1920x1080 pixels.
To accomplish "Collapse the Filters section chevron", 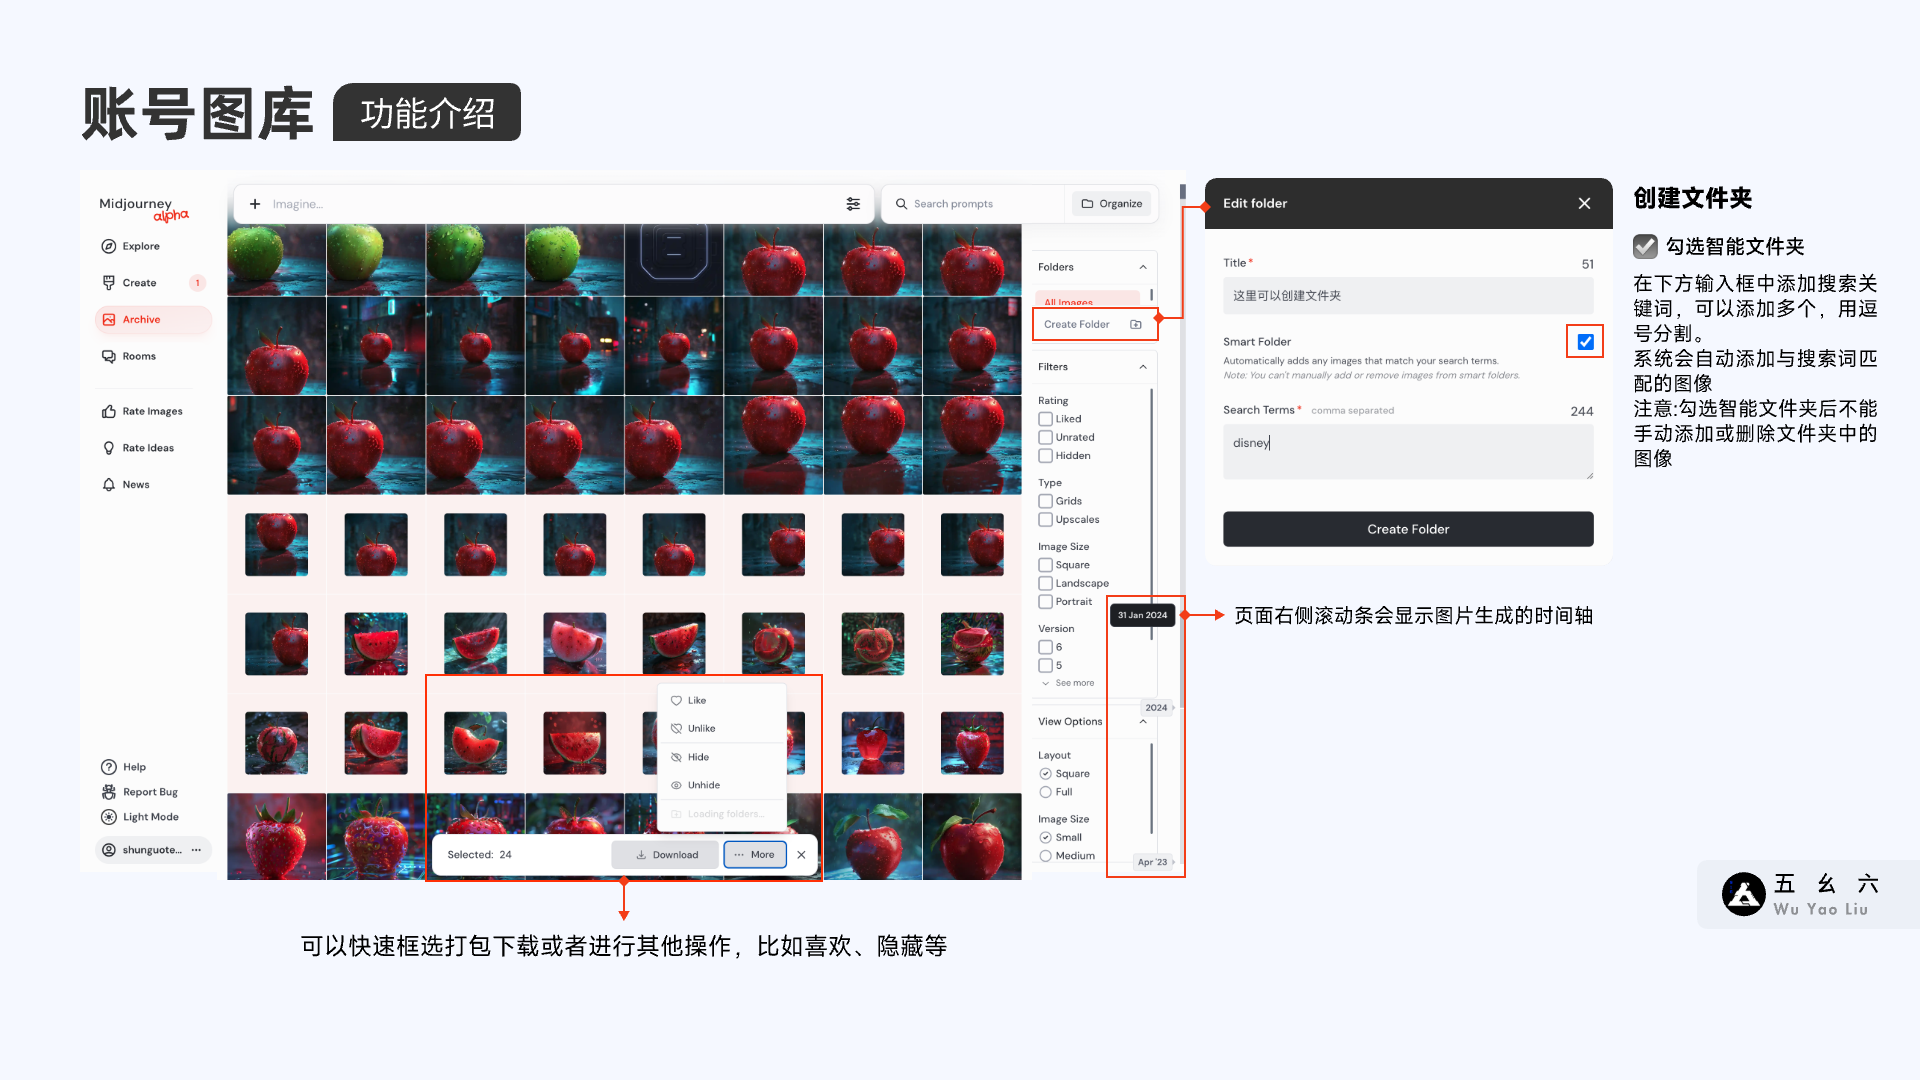I will (x=1143, y=367).
